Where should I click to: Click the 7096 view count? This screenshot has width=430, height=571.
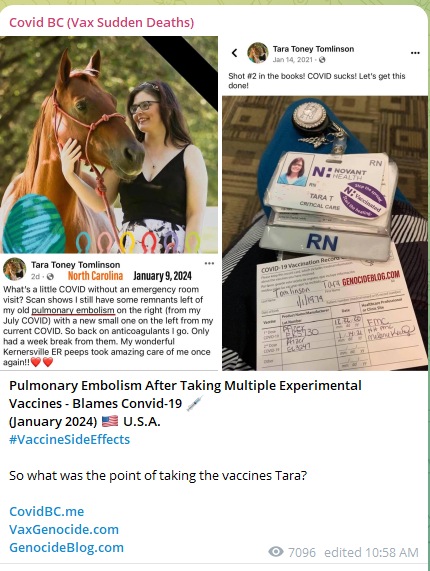coord(302,552)
